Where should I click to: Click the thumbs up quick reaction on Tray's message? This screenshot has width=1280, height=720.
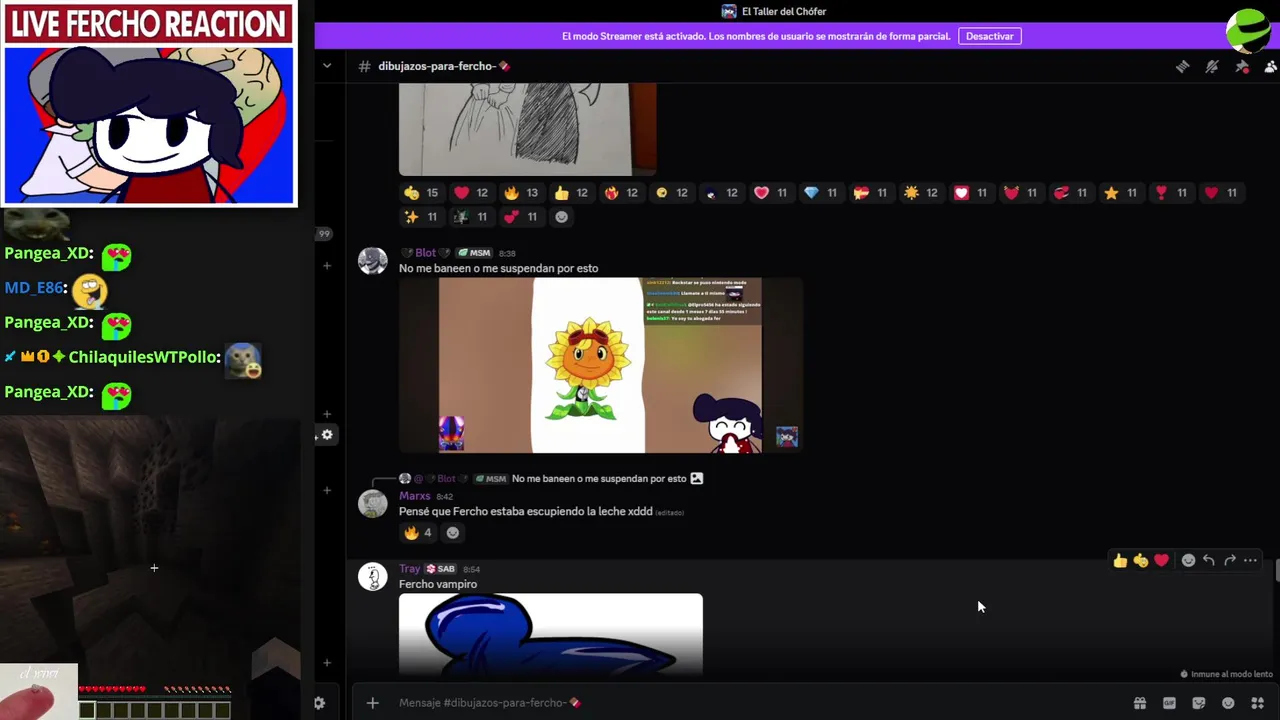coord(1120,561)
